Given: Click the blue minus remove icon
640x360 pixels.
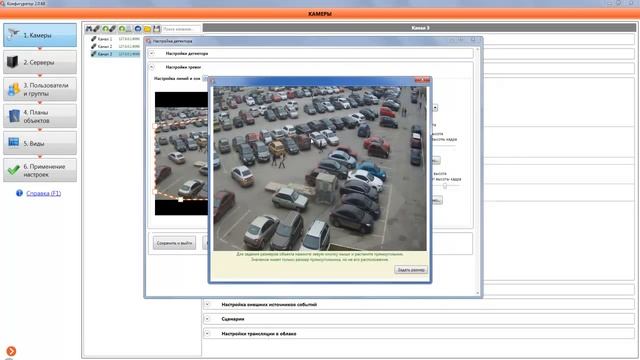Looking at the screenshot, I should pyautogui.click(x=138, y=29).
